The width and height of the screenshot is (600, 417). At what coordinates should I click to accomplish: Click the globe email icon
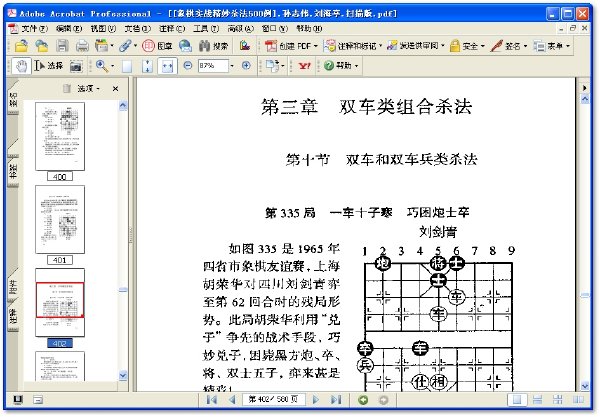(x=186, y=46)
